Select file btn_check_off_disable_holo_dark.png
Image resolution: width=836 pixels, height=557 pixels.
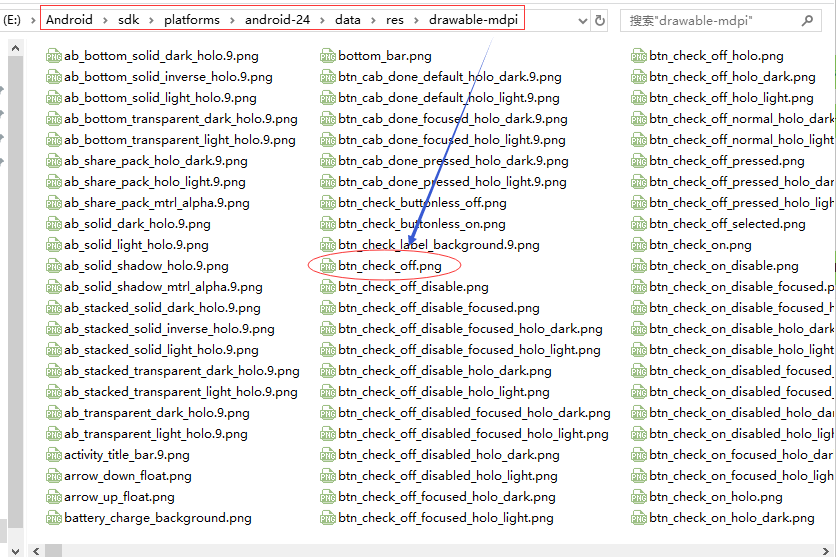(436, 371)
